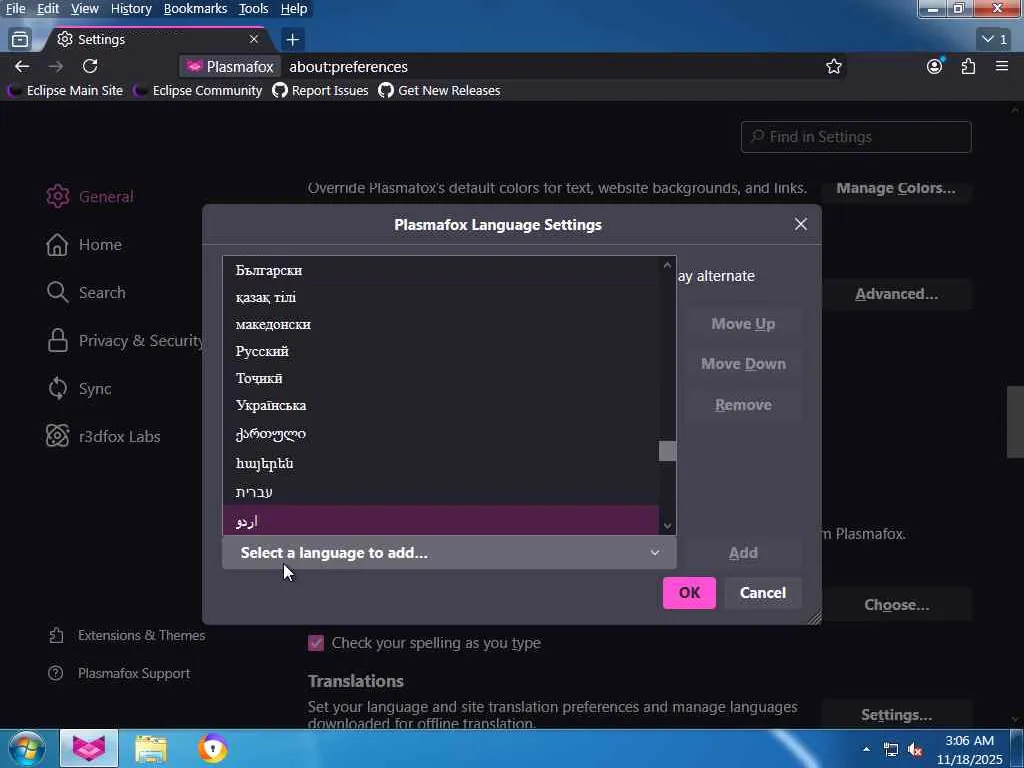Expand the list-all-tabs chevron button
The image size is (1024, 768).
click(995, 39)
